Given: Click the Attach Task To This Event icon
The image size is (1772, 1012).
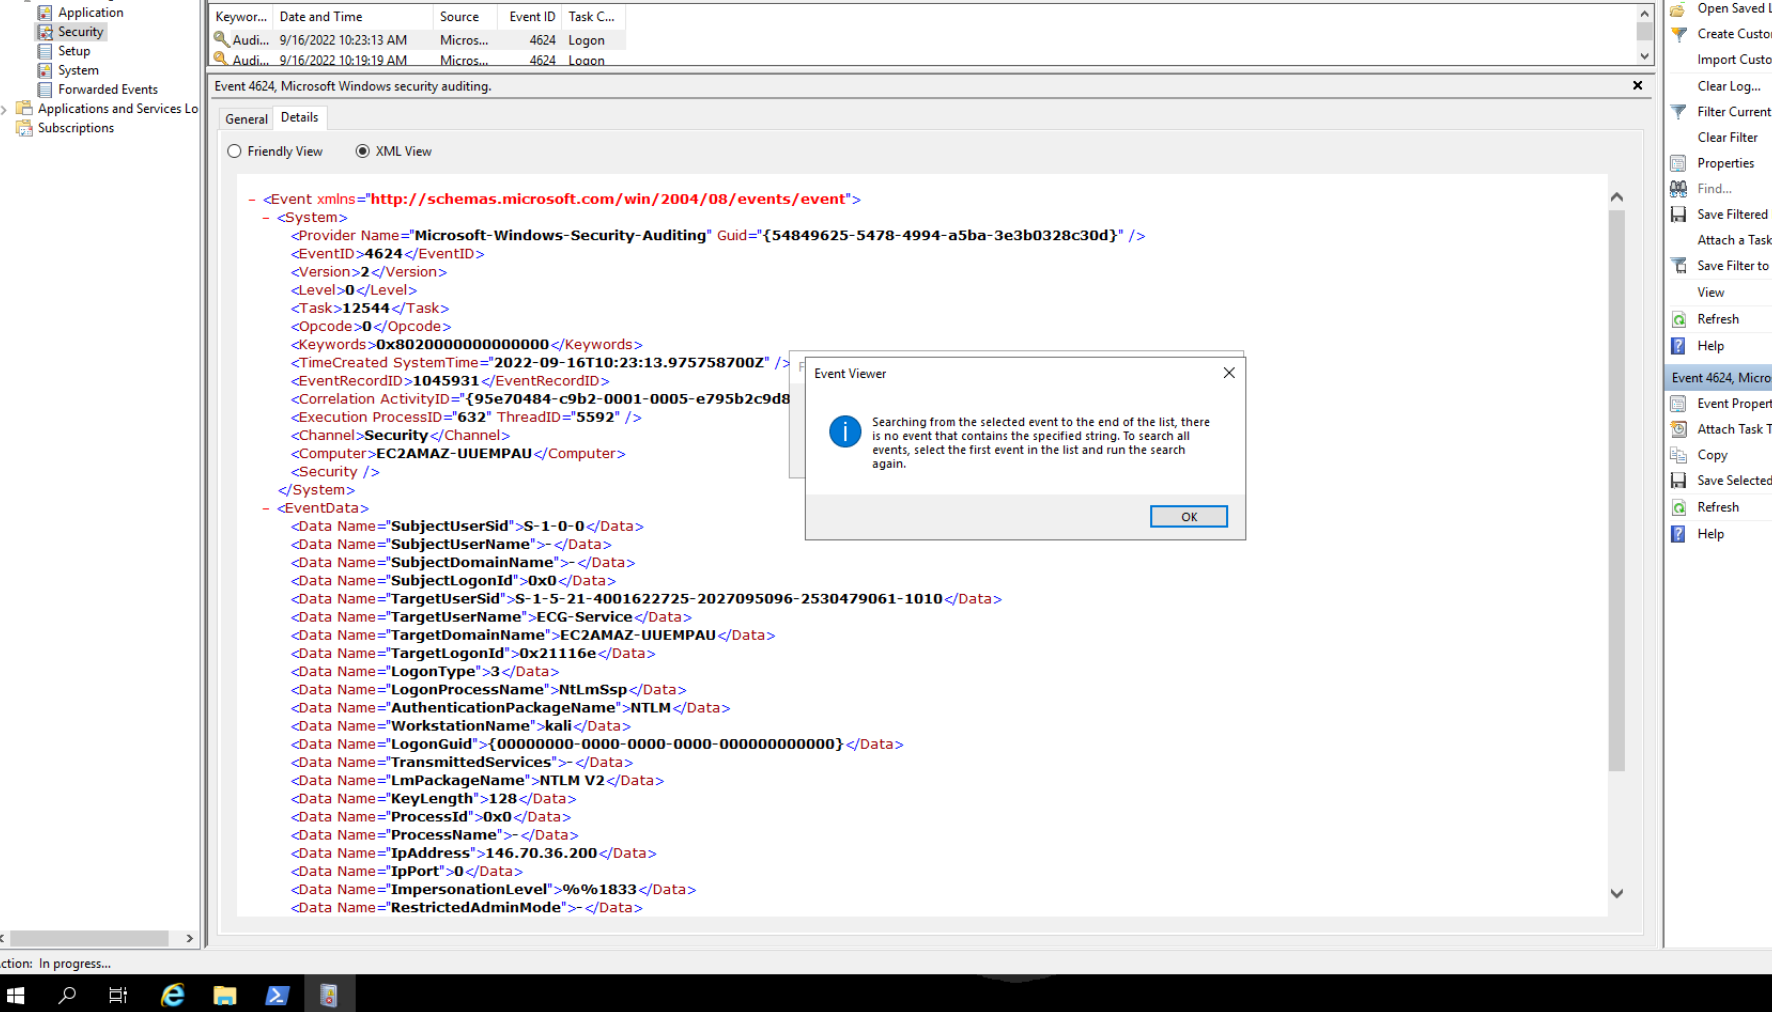Looking at the screenshot, I should tap(1679, 429).
